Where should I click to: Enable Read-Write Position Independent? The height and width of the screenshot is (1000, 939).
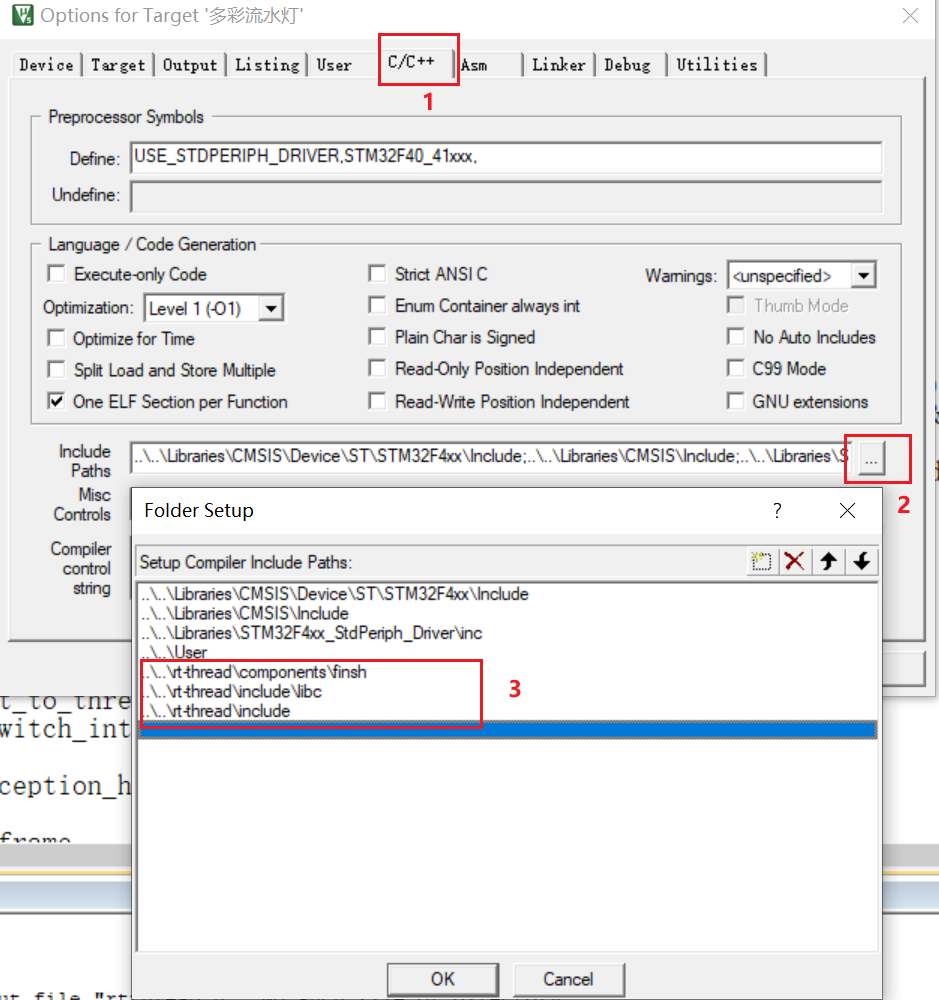(377, 401)
